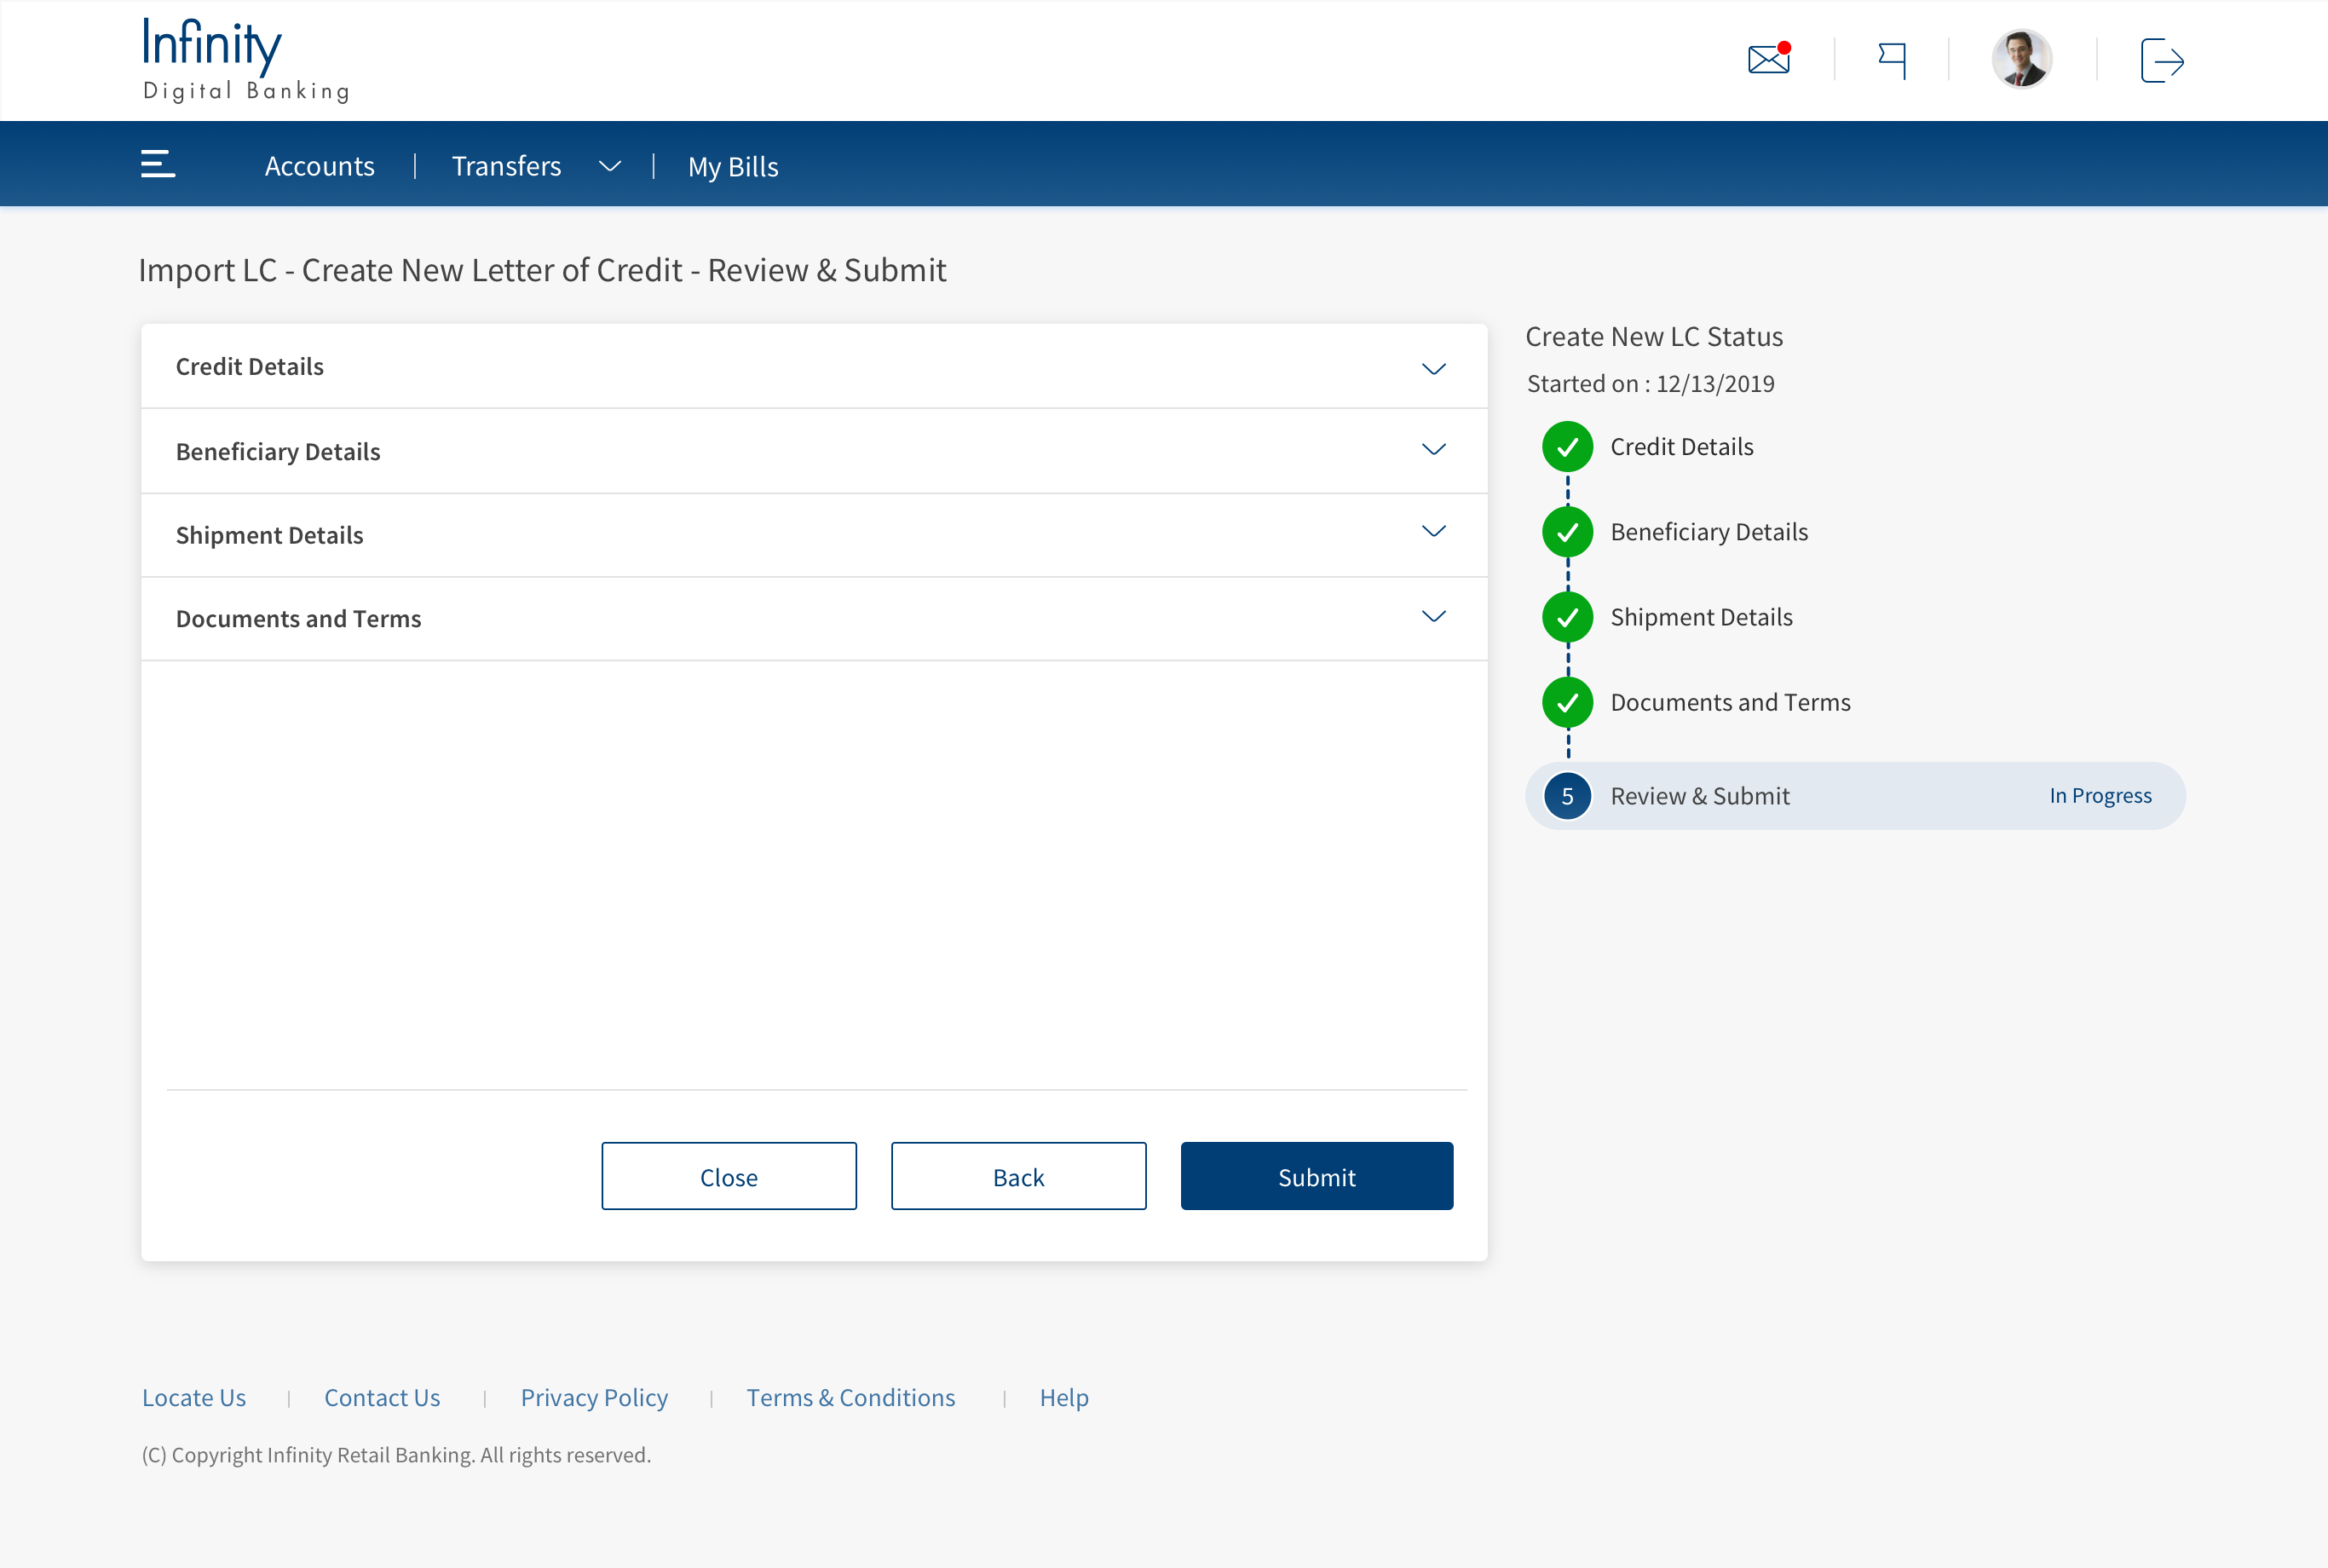Open the user profile avatar
The width and height of the screenshot is (2328, 1568).
pos(2021,59)
